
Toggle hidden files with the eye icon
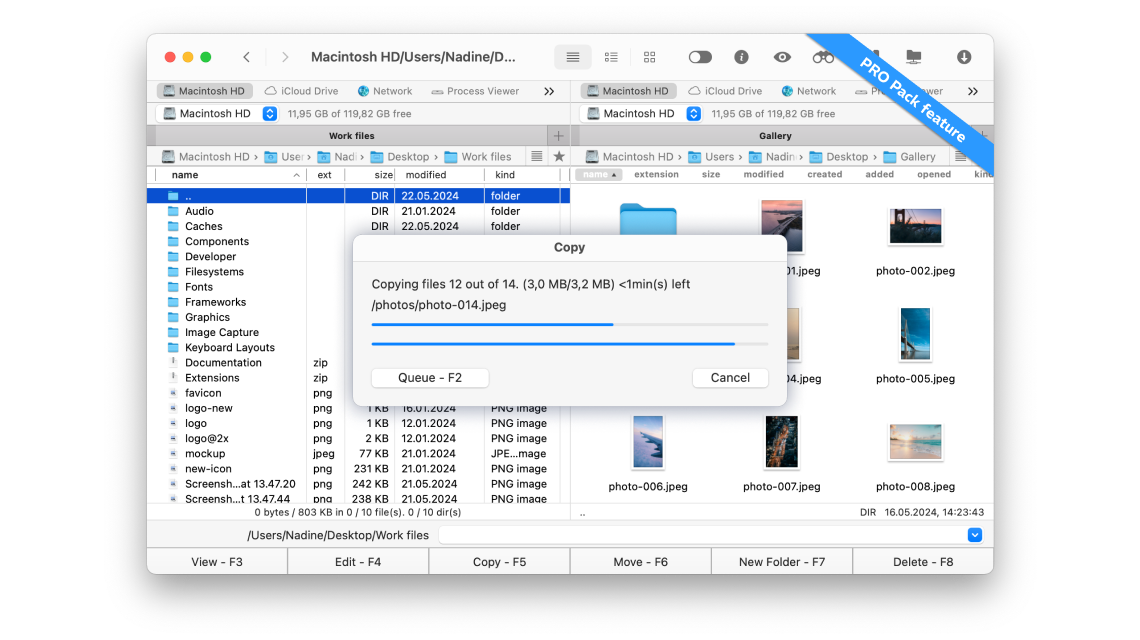click(782, 57)
